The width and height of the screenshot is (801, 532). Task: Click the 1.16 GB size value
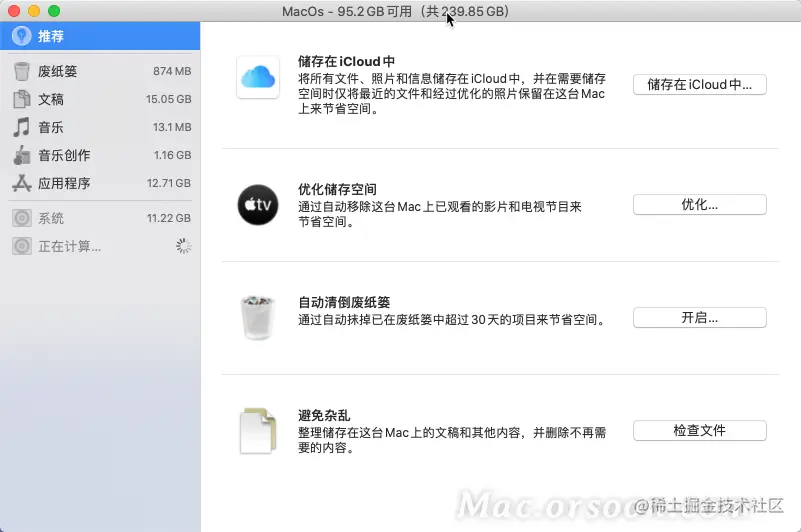[x=173, y=155]
